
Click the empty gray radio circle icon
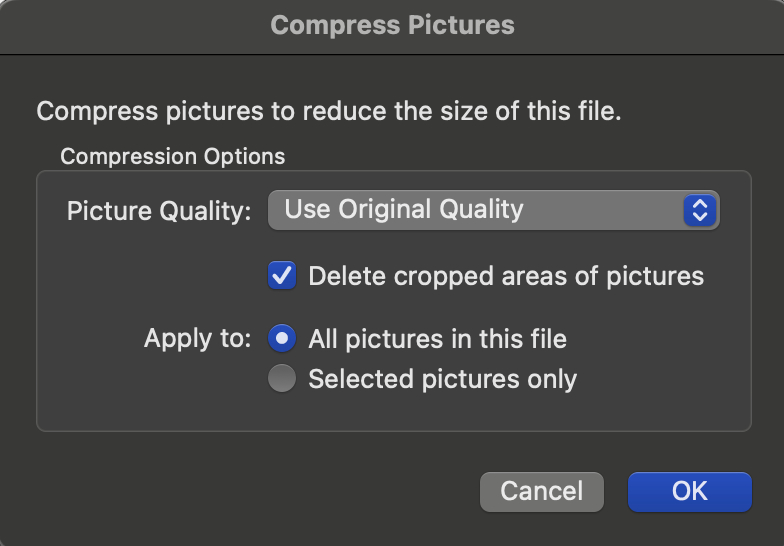tap(283, 380)
